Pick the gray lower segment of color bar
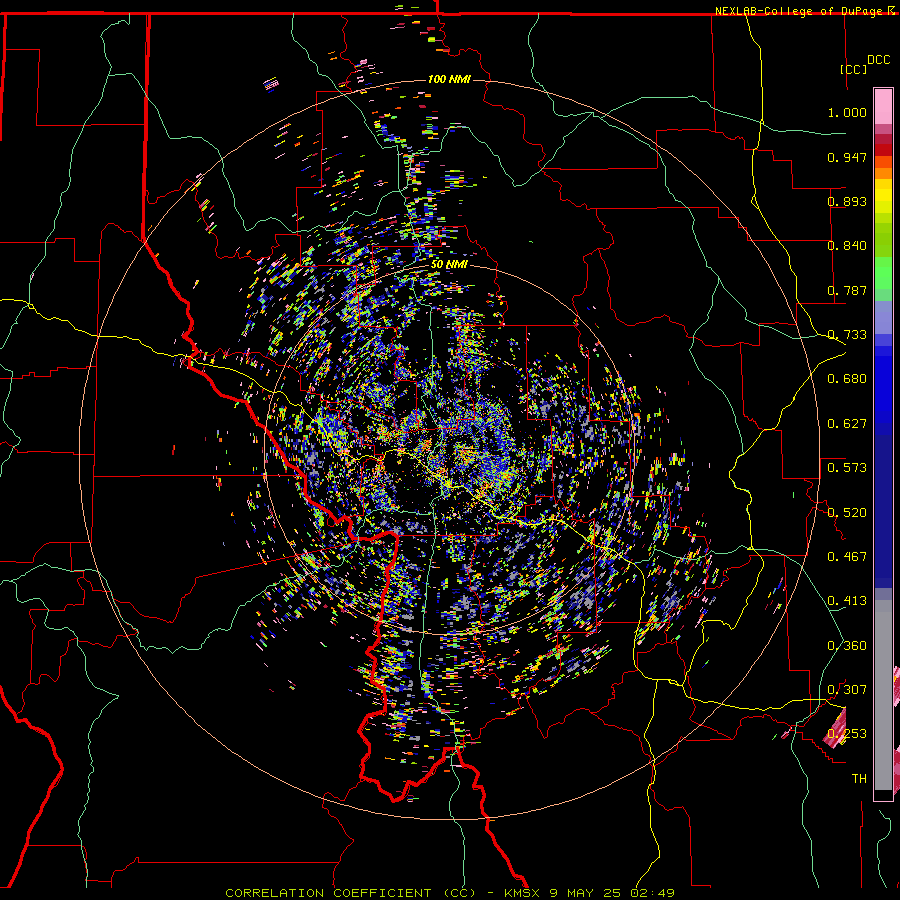Viewport: 900px width, 900px height. click(883, 695)
